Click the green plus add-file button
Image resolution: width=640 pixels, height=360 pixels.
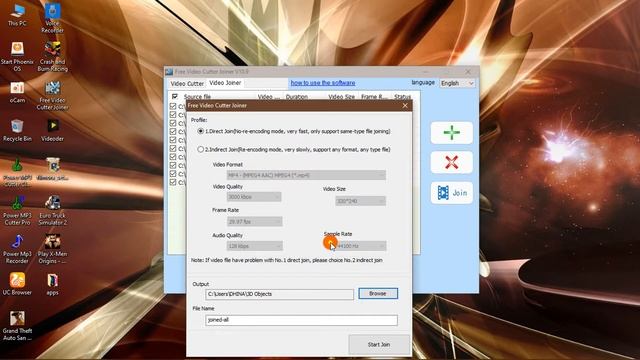tap(451, 133)
